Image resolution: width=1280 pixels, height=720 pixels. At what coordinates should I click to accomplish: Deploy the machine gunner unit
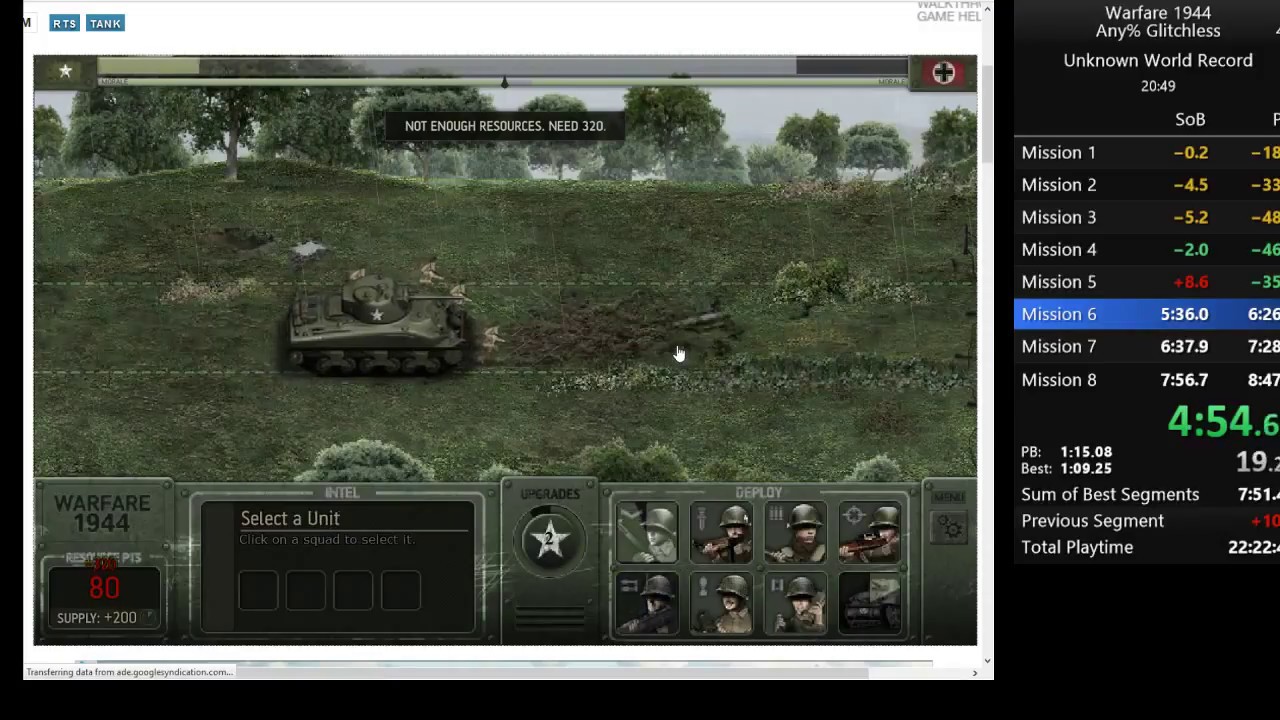click(x=646, y=605)
